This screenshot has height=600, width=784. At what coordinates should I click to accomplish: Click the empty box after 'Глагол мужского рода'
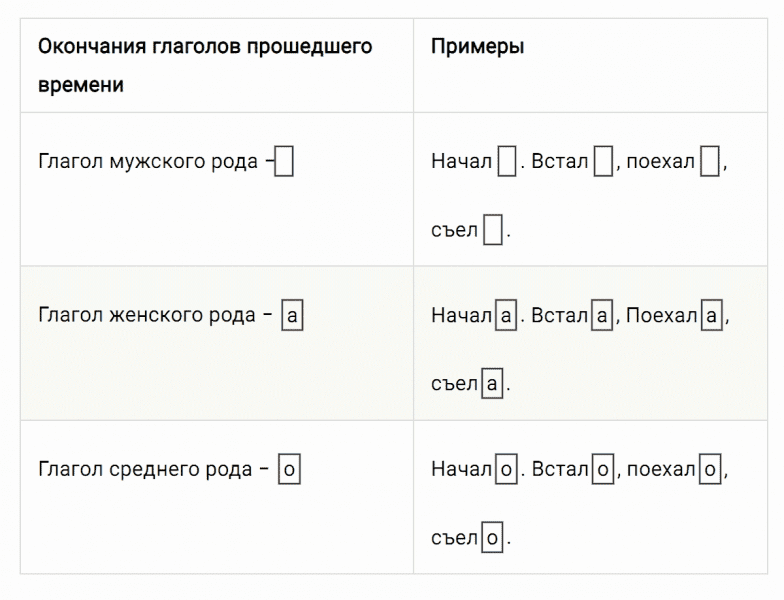point(284,162)
